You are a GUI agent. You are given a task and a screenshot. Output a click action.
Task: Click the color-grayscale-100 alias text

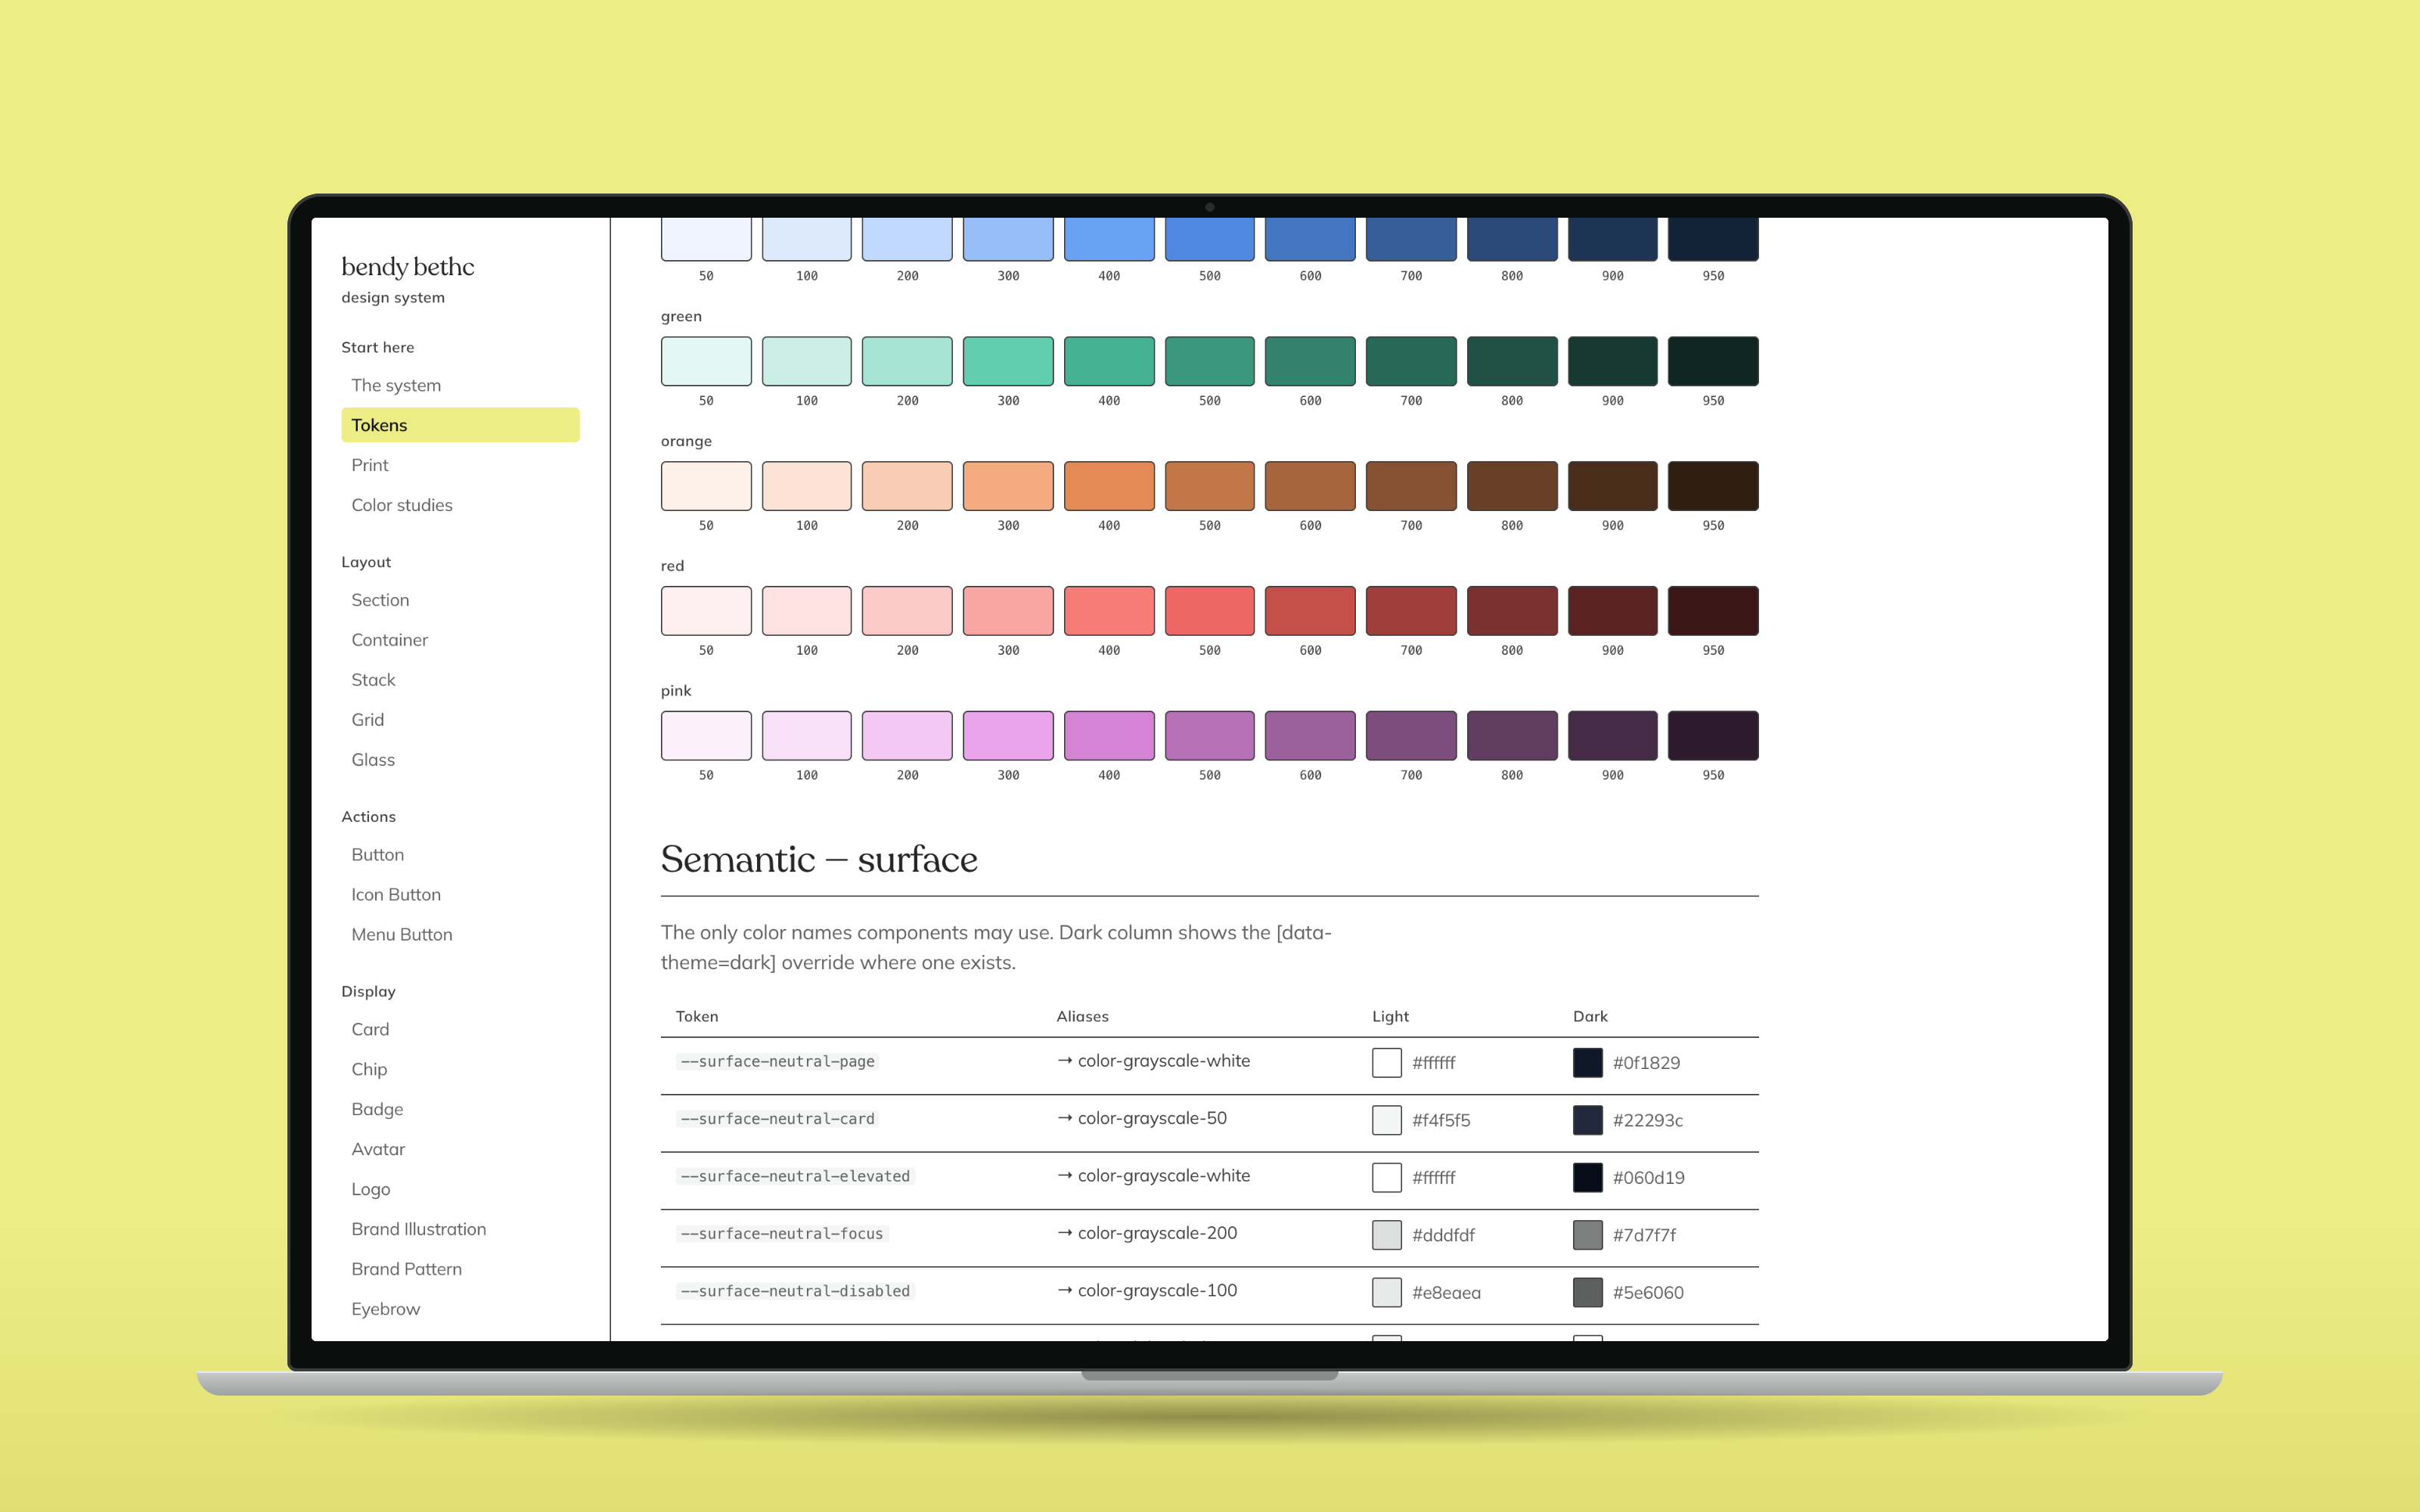click(x=1157, y=1290)
